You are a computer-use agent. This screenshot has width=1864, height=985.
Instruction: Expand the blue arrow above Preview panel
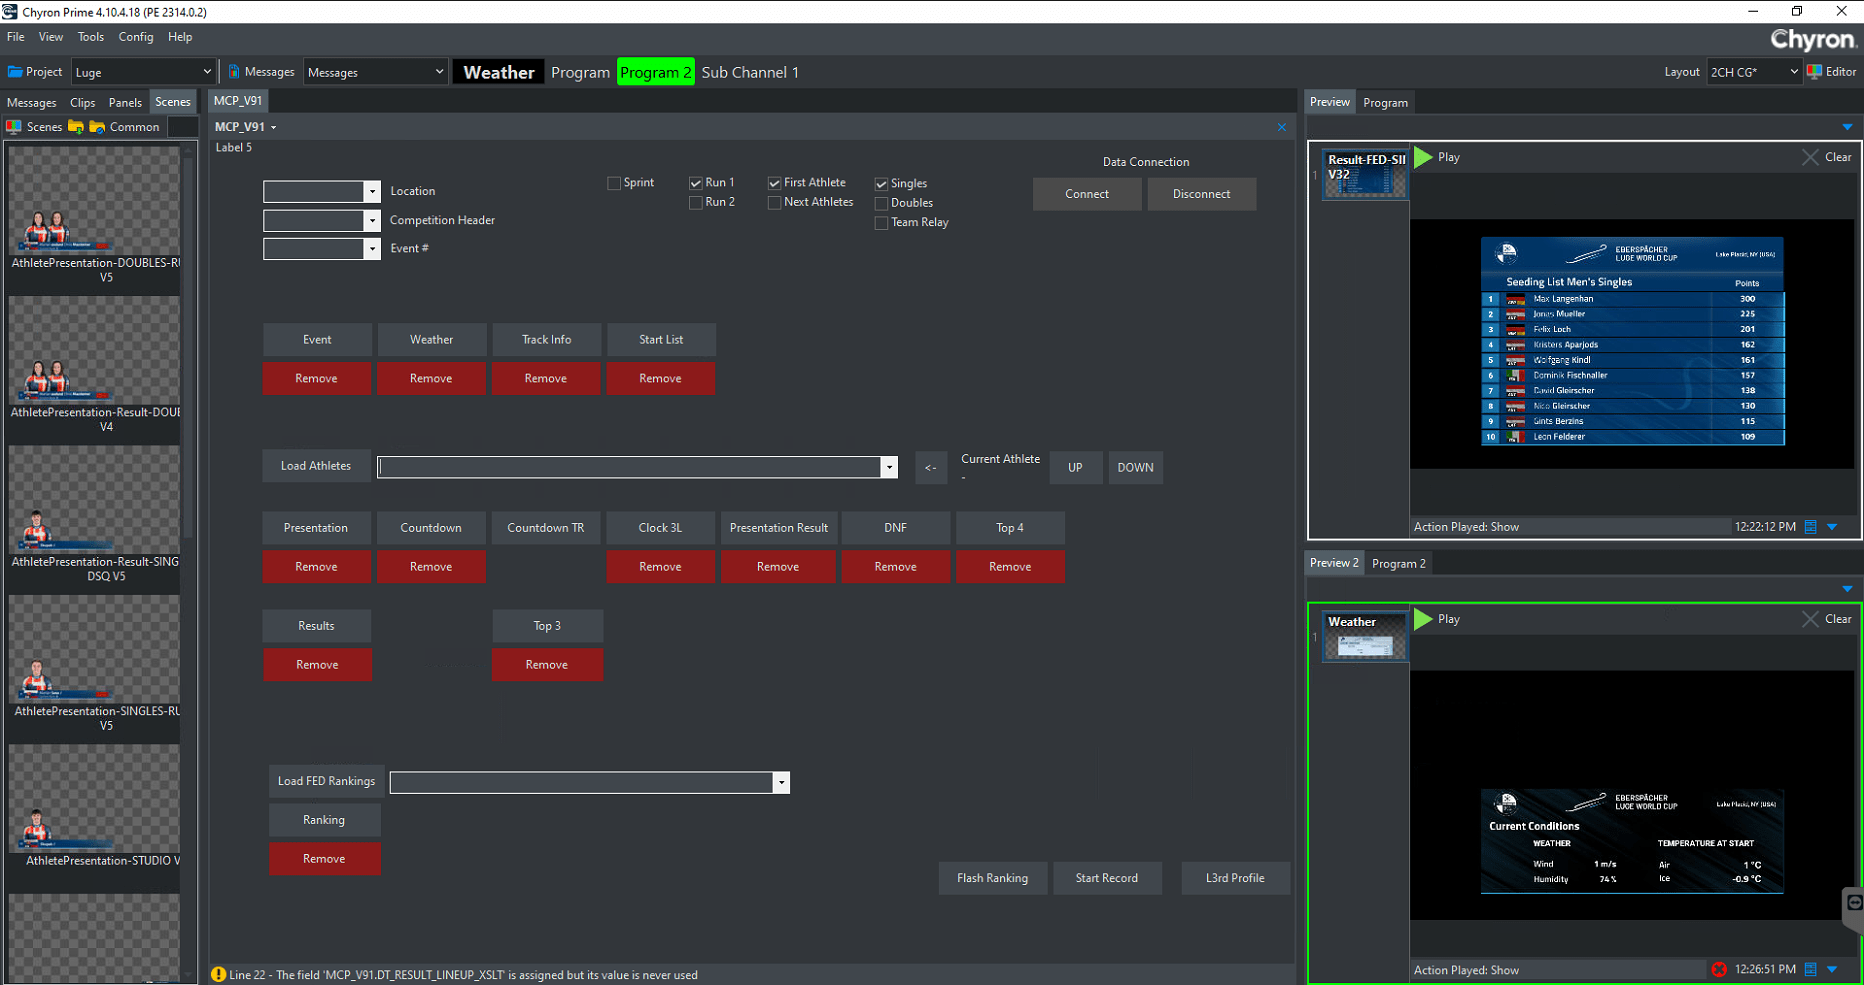tap(1847, 127)
